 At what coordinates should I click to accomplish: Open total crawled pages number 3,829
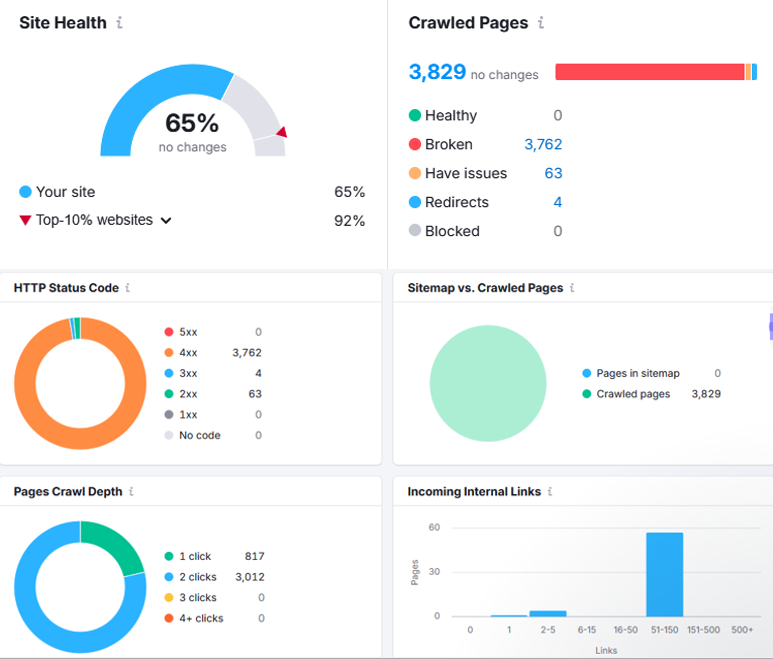tap(437, 72)
